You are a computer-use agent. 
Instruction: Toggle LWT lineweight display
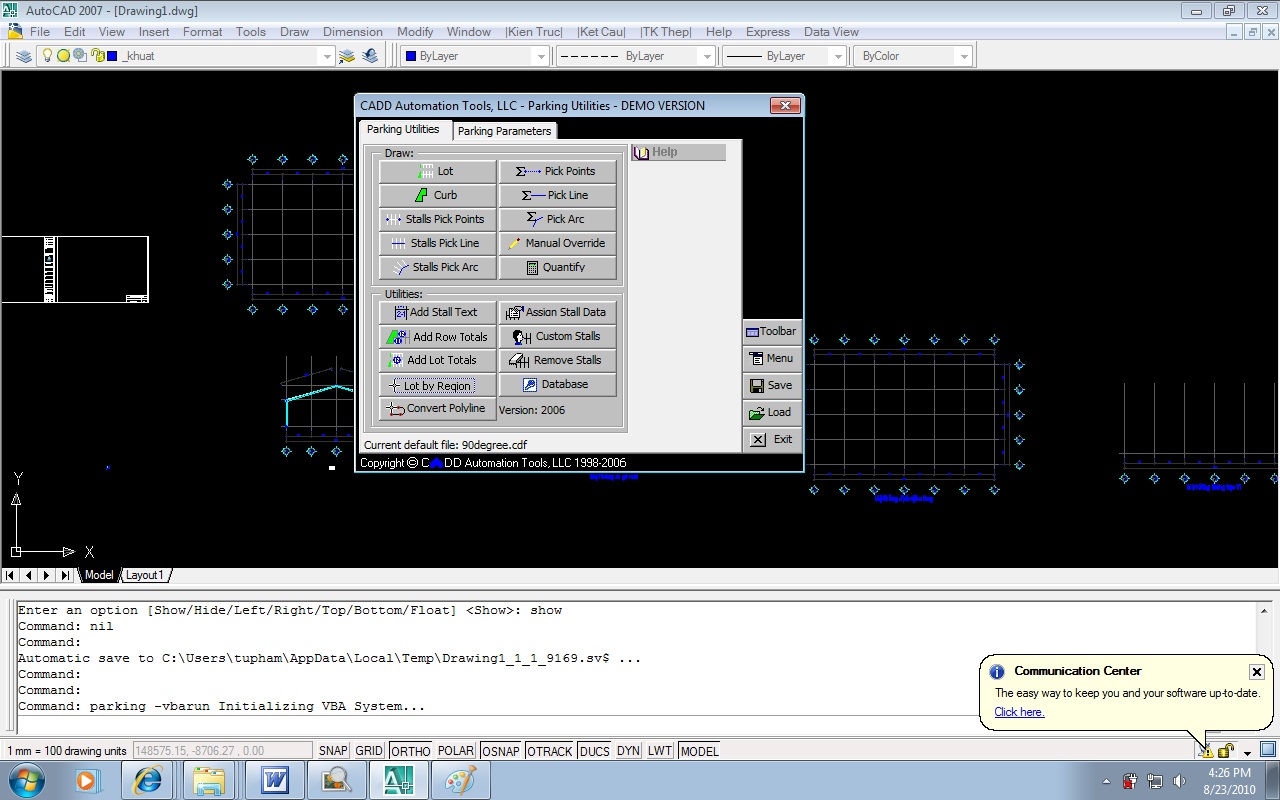coord(660,751)
